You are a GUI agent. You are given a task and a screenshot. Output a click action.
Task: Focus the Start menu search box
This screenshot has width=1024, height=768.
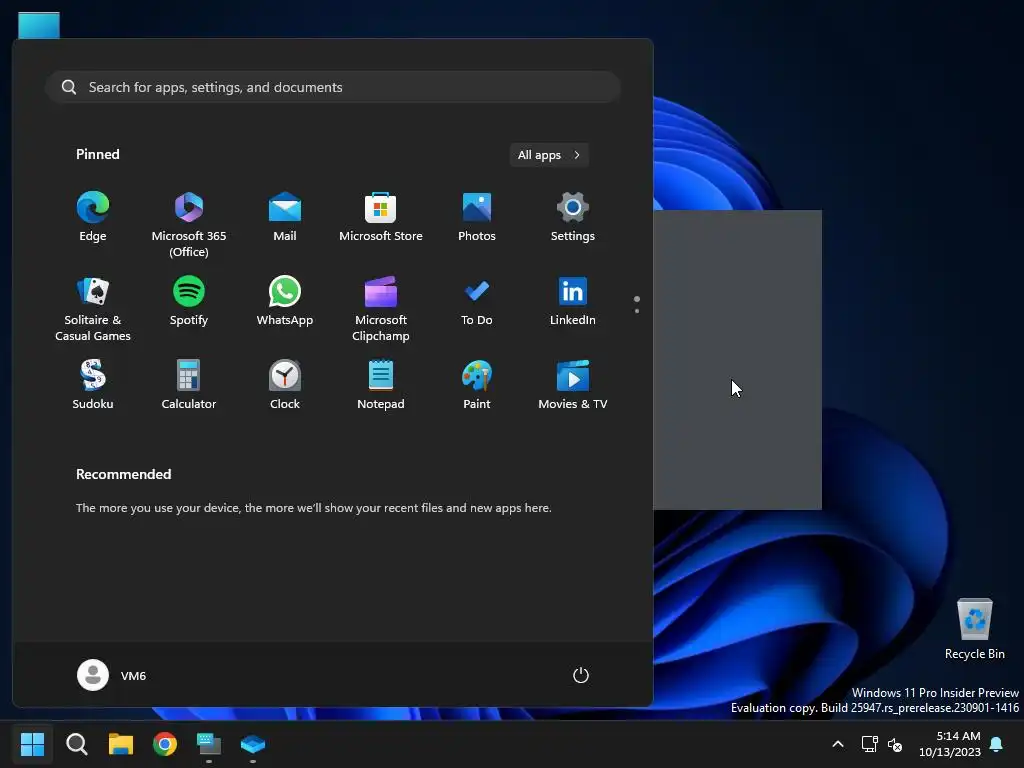[333, 87]
